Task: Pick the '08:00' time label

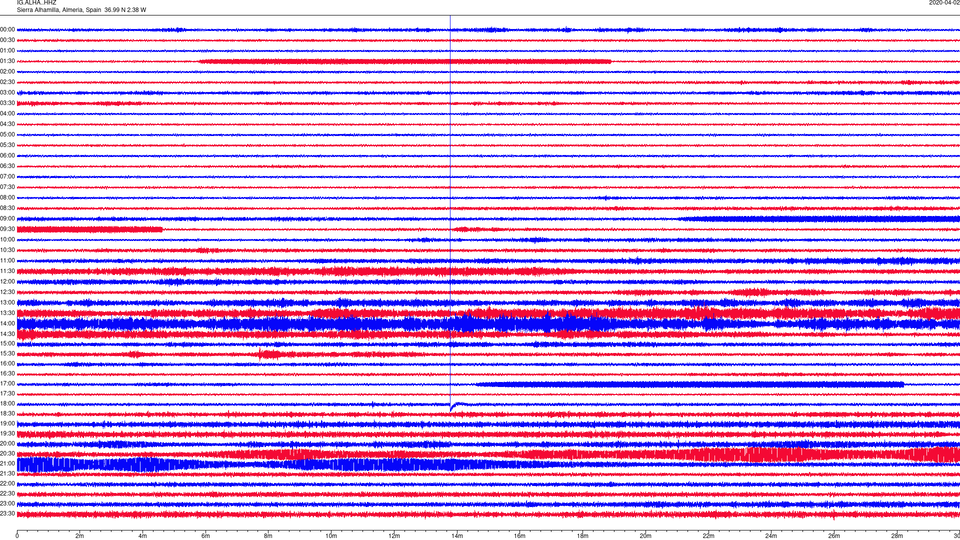Action: 7,198
